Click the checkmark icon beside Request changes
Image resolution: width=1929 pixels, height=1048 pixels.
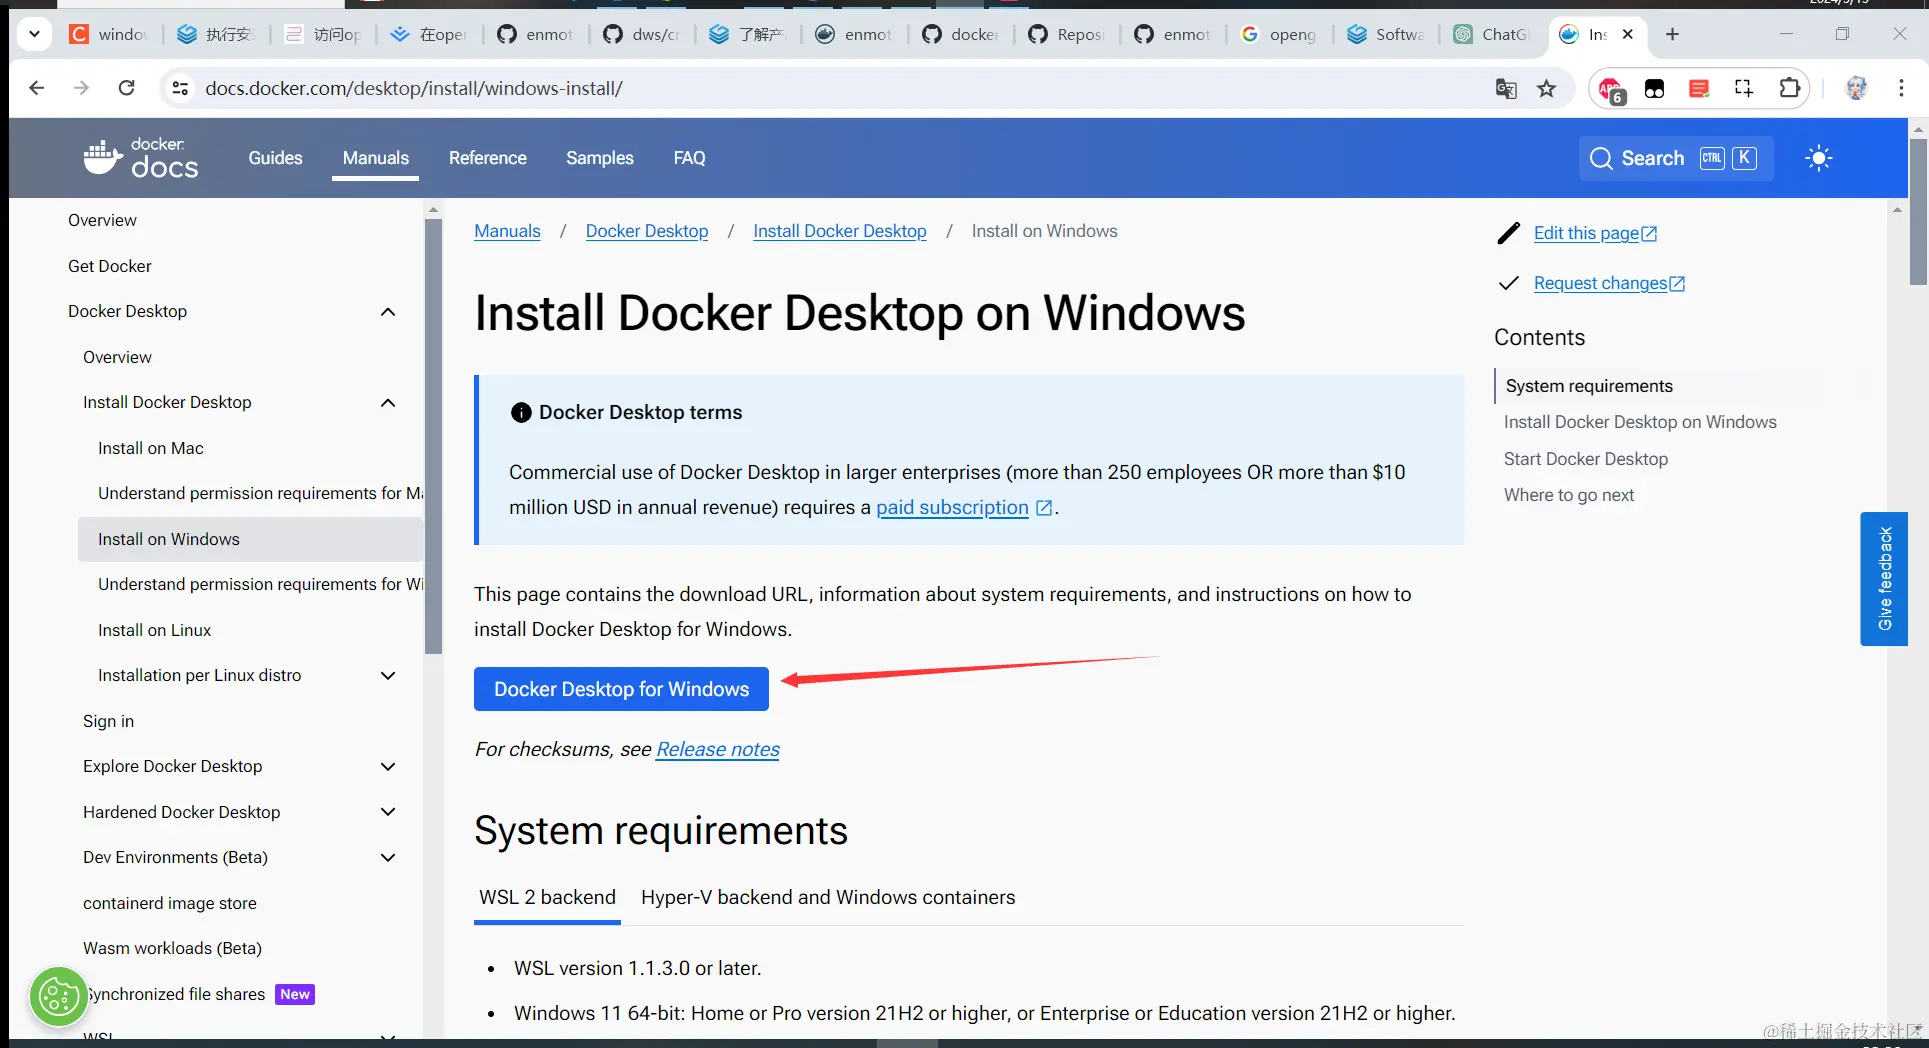coord(1509,283)
